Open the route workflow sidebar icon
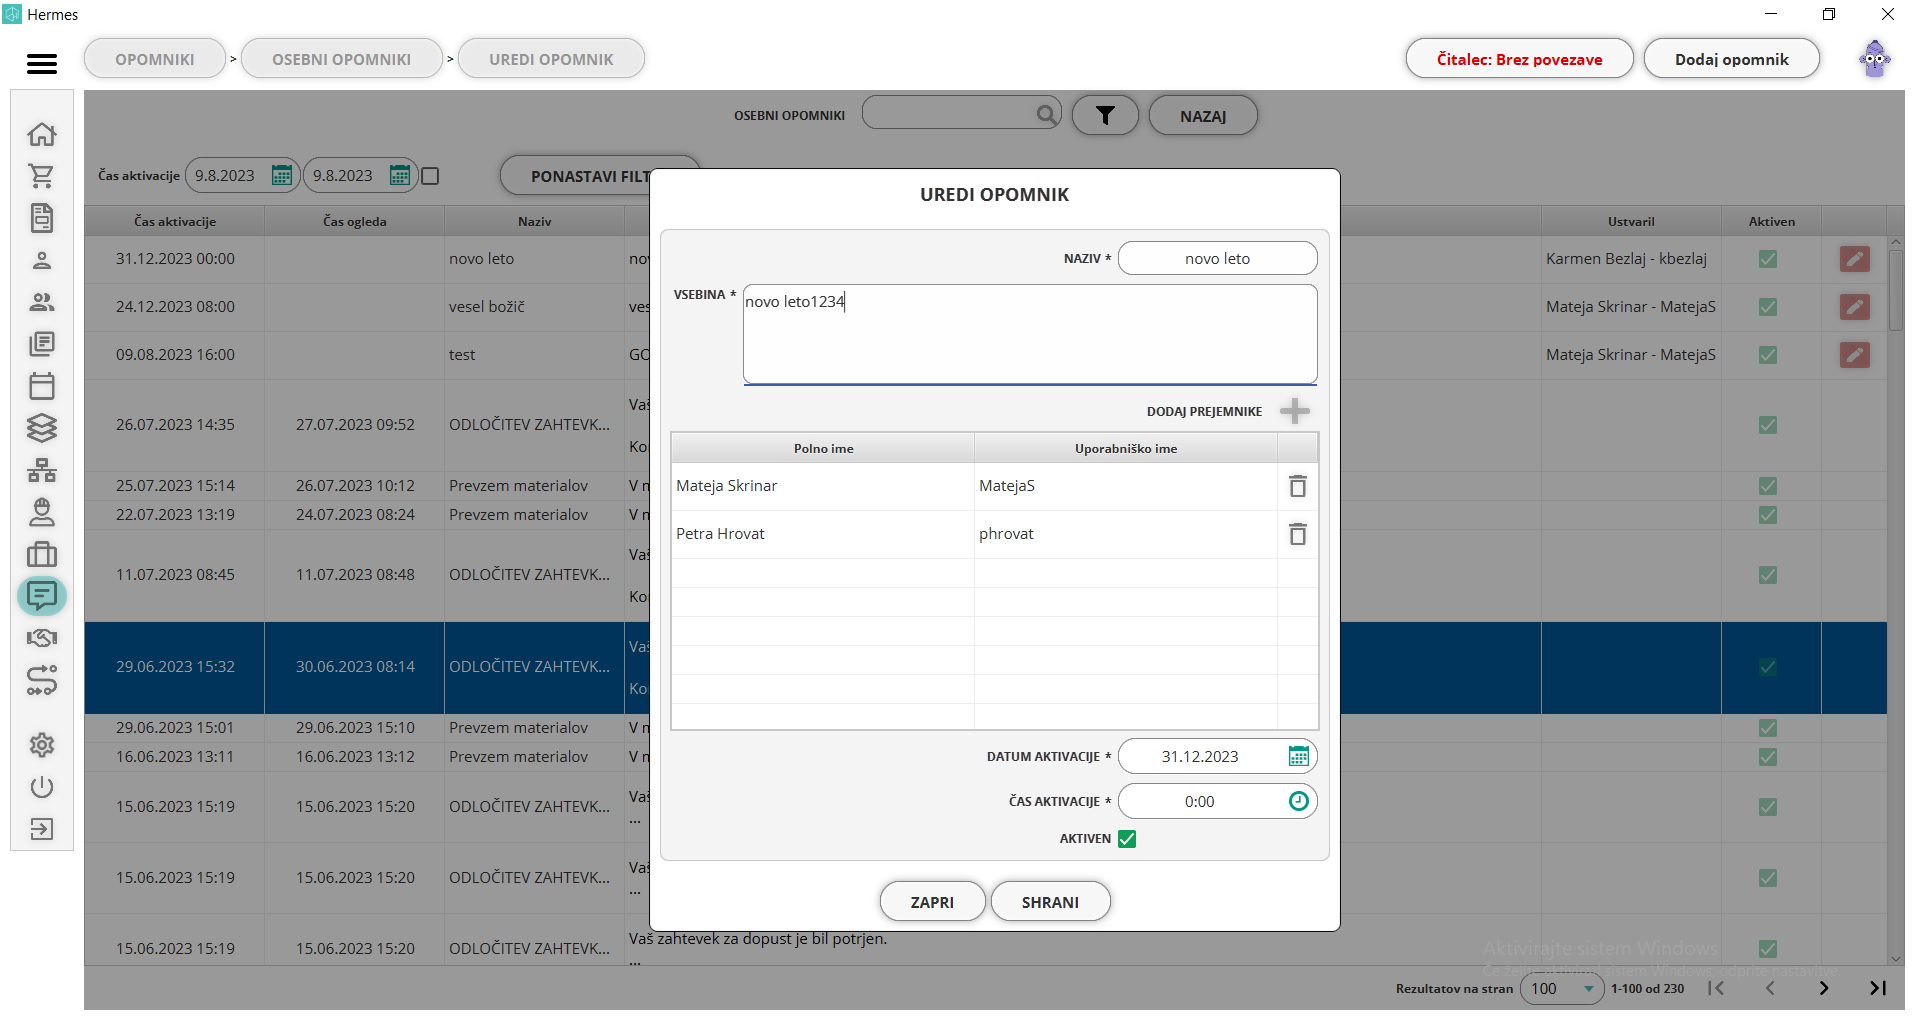This screenshot has width=1916, height=1026. click(42, 681)
